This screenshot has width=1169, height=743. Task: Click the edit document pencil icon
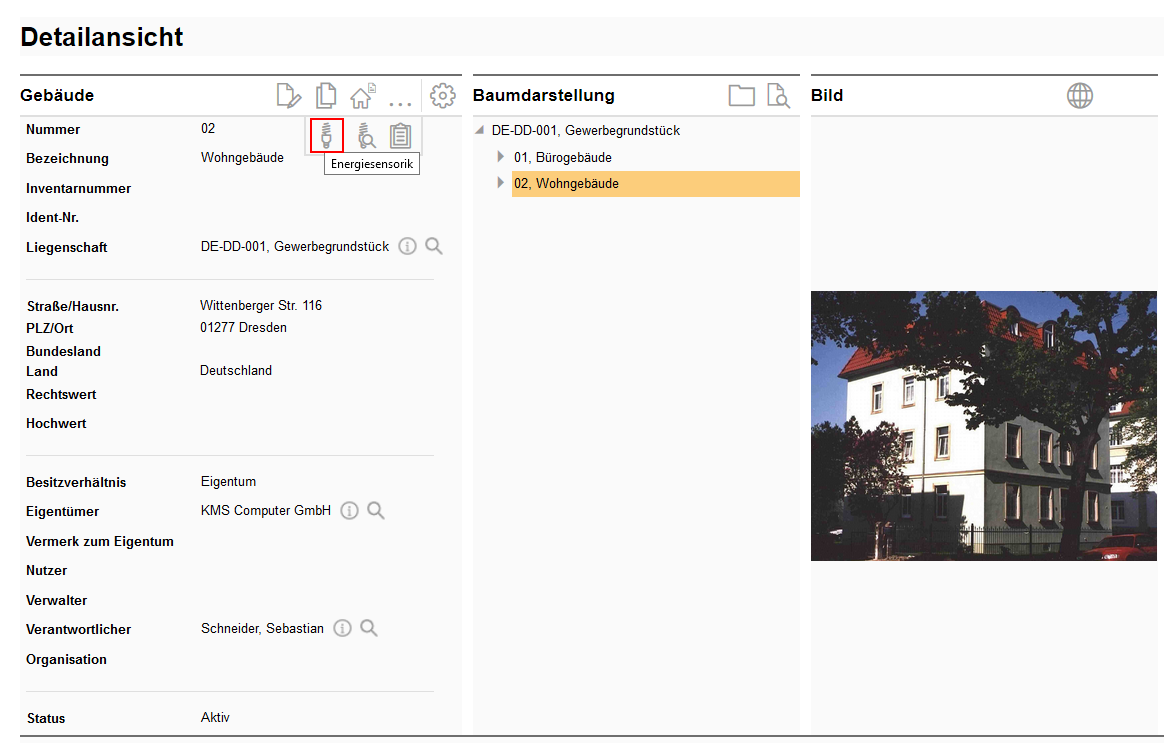pos(288,96)
